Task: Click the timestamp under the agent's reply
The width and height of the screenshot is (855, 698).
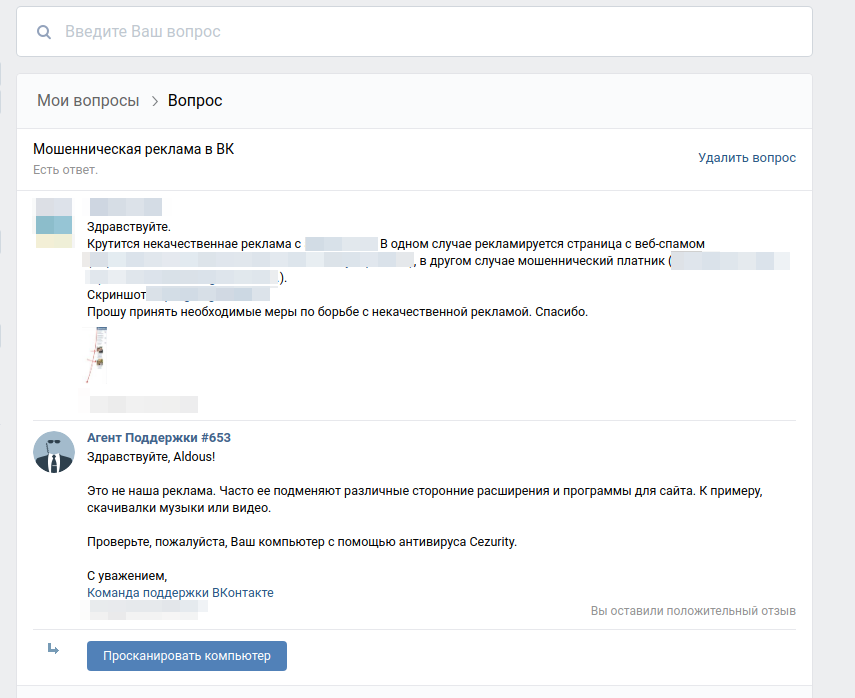Action: click(141, 609)
